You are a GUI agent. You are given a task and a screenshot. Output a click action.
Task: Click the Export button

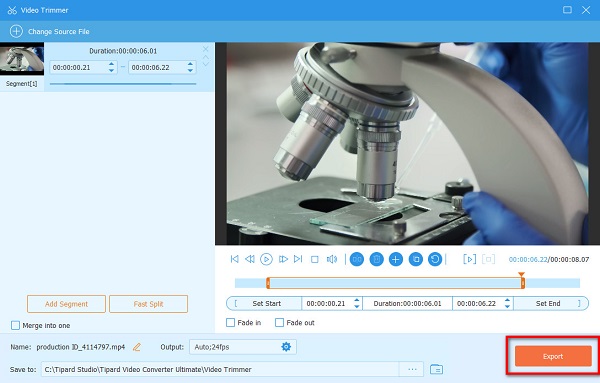click(x=553, y=356)
